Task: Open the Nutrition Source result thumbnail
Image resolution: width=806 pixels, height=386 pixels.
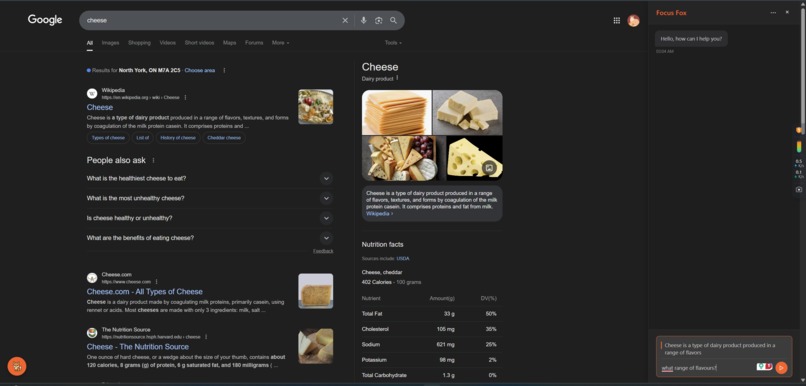Action: pyautogui.click(x=316, y=346)
